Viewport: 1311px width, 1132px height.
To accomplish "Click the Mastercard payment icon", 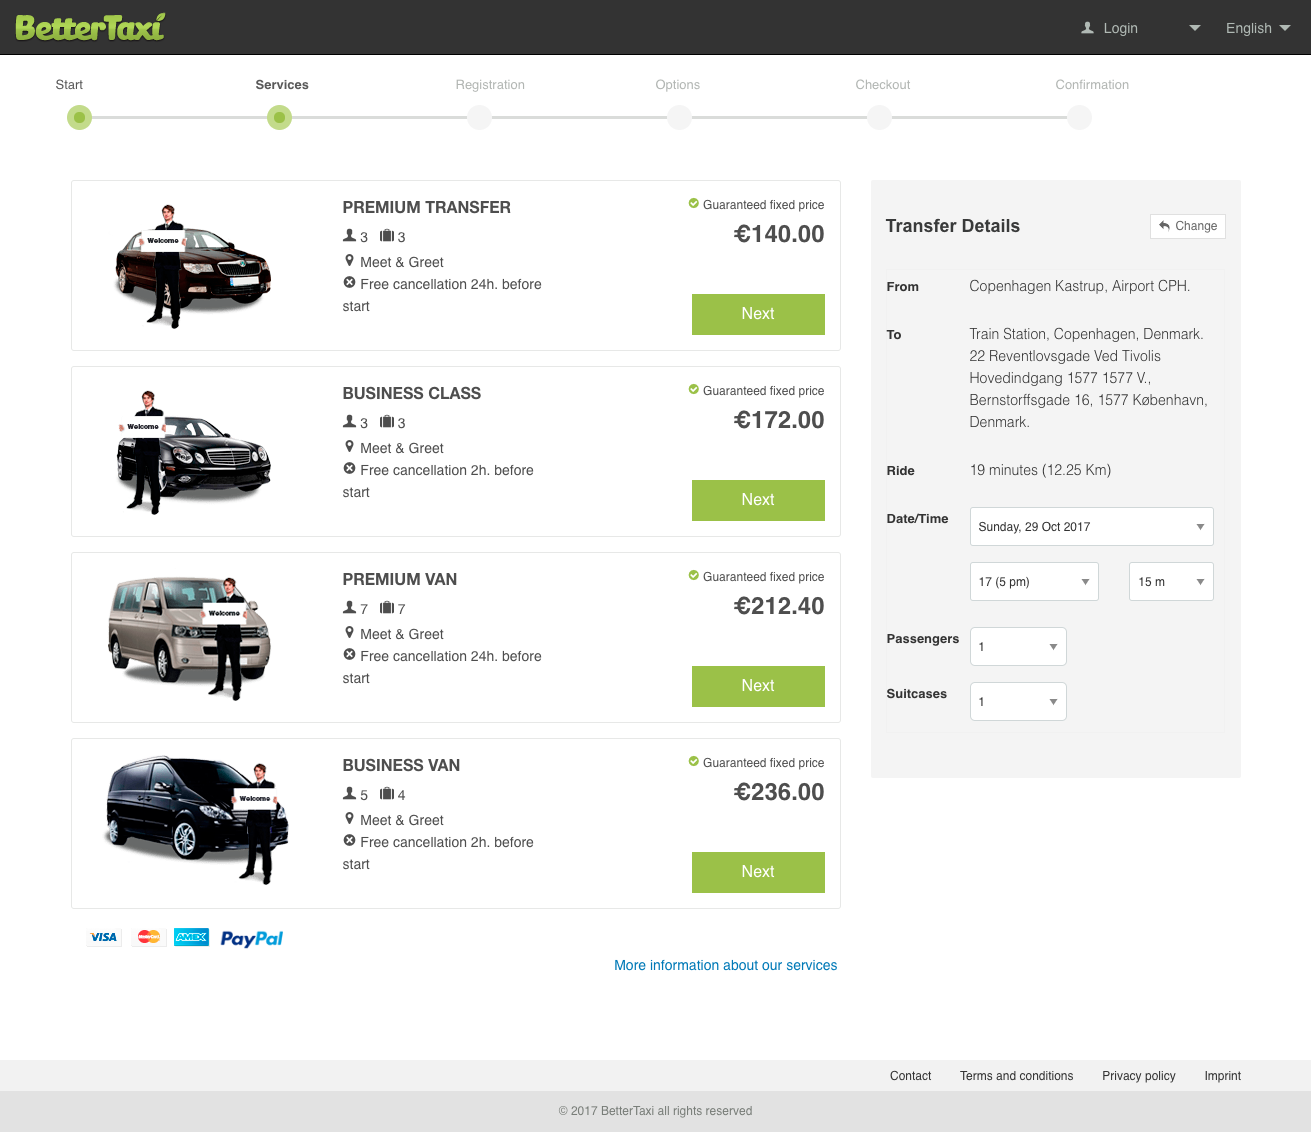I will 147,937.
